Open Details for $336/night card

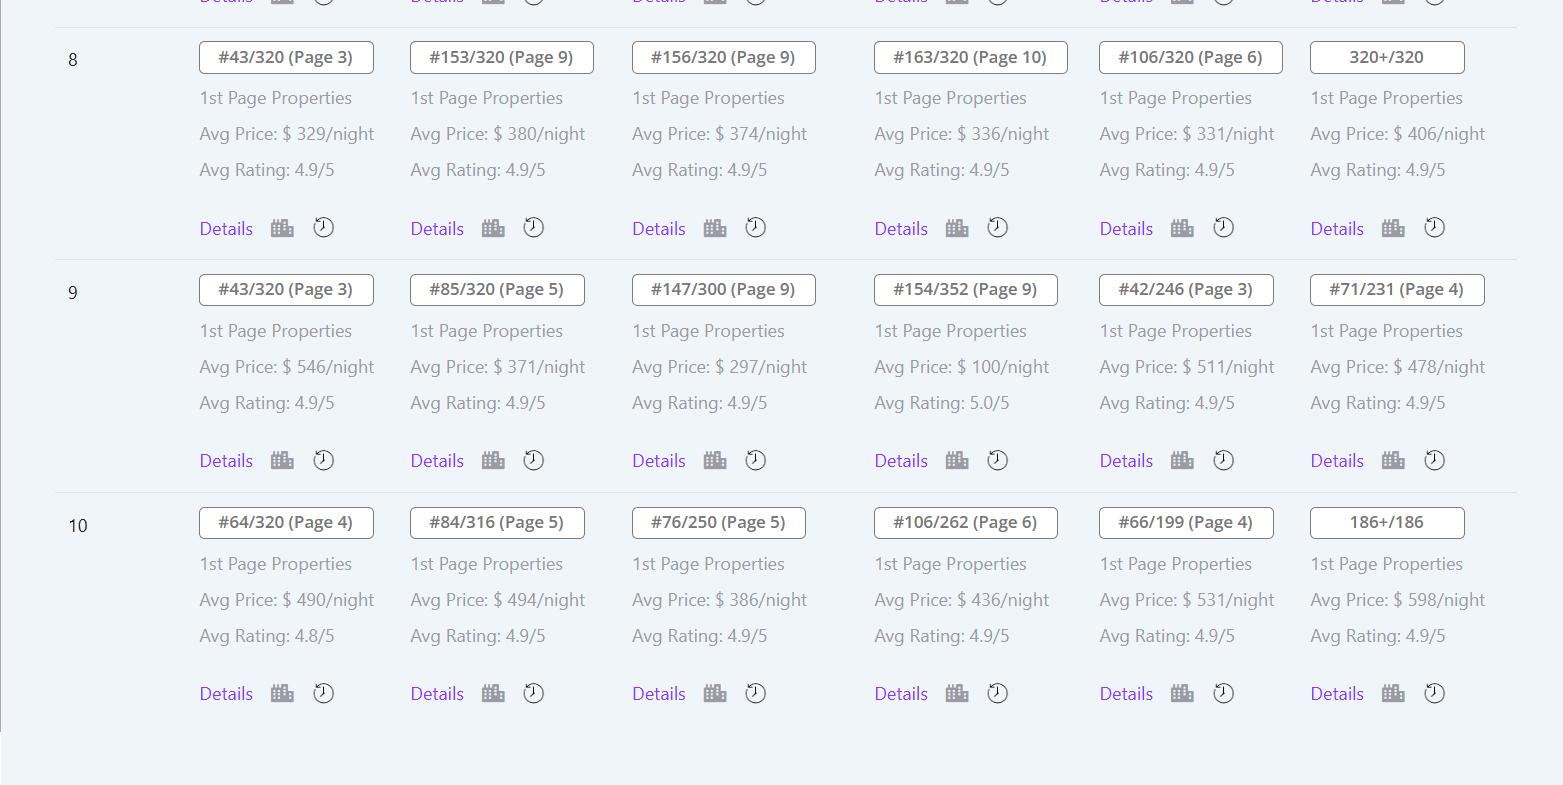[901, 229]
